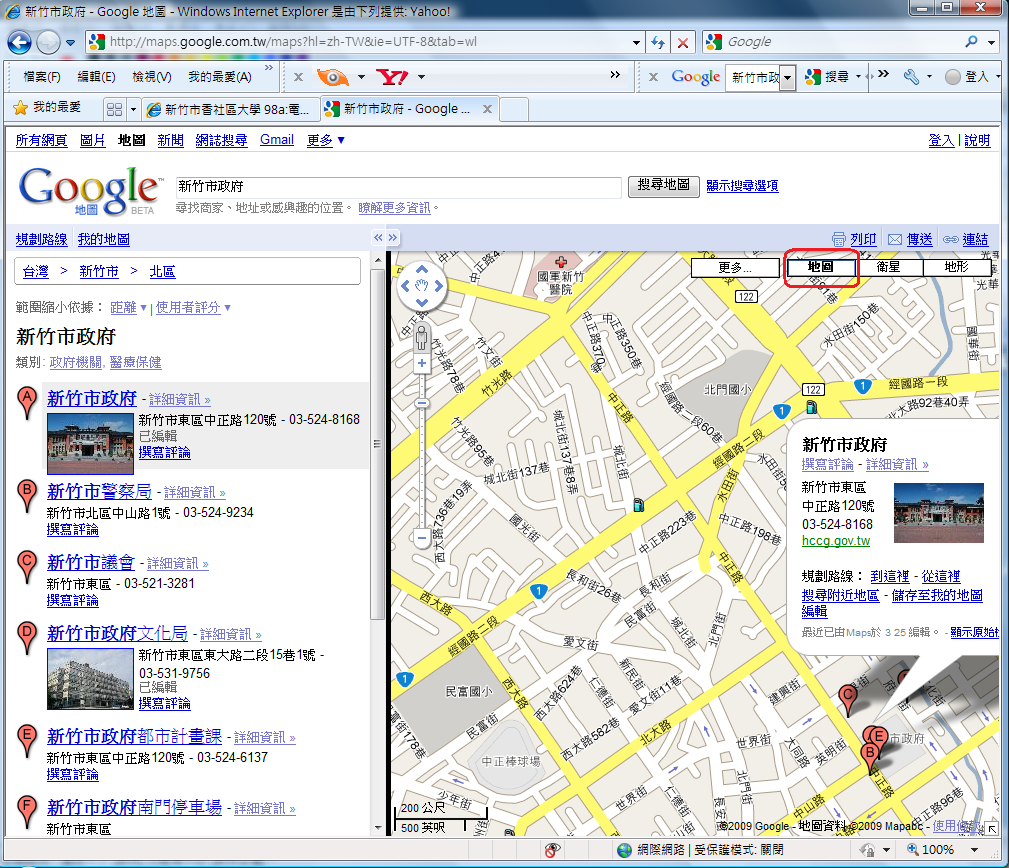The image size is (1009, 868).
Task: Switch map view to 地形 terrain
Action: click(956, 268)
